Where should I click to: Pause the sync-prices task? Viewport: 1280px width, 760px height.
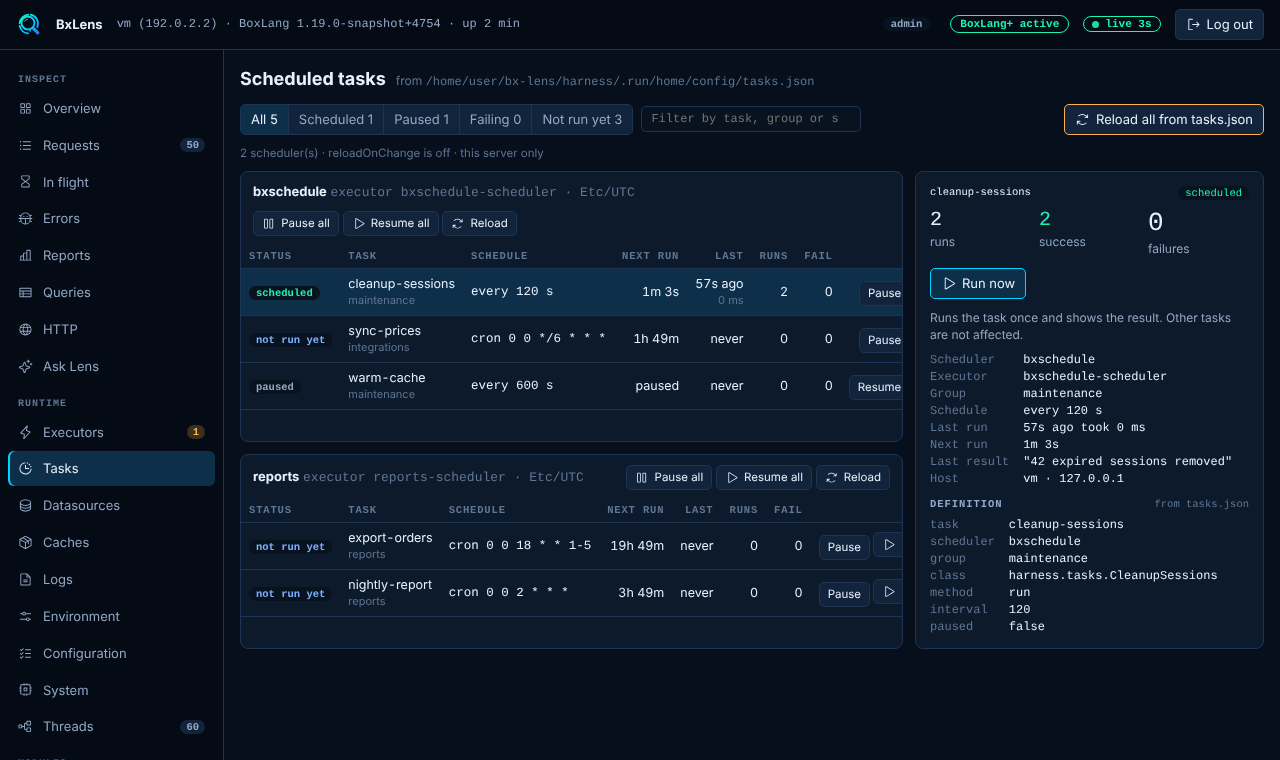(x=881, y=340)
